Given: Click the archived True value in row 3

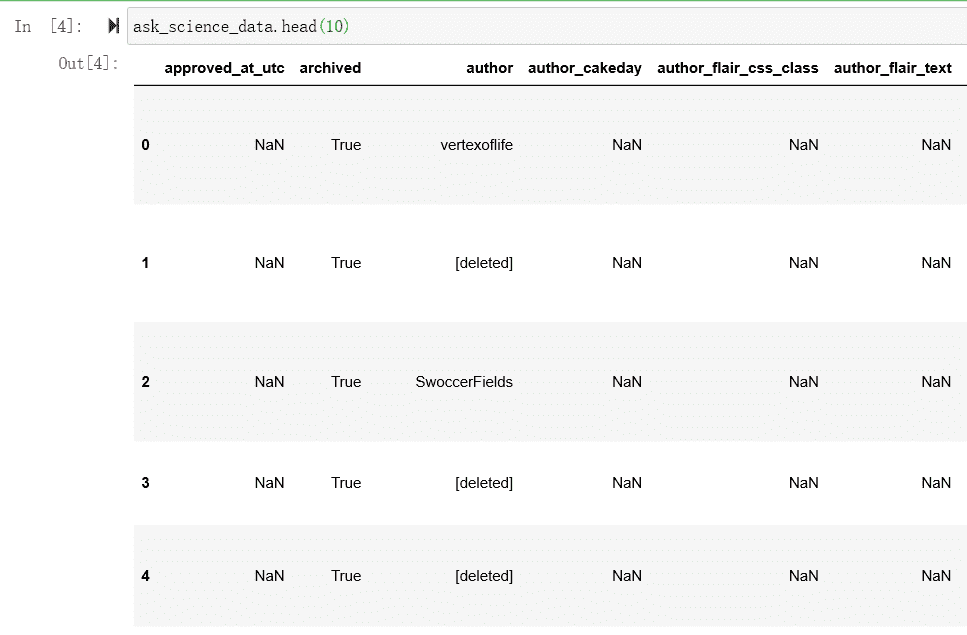Looking at the screenshot, I should tap(346, 483).
